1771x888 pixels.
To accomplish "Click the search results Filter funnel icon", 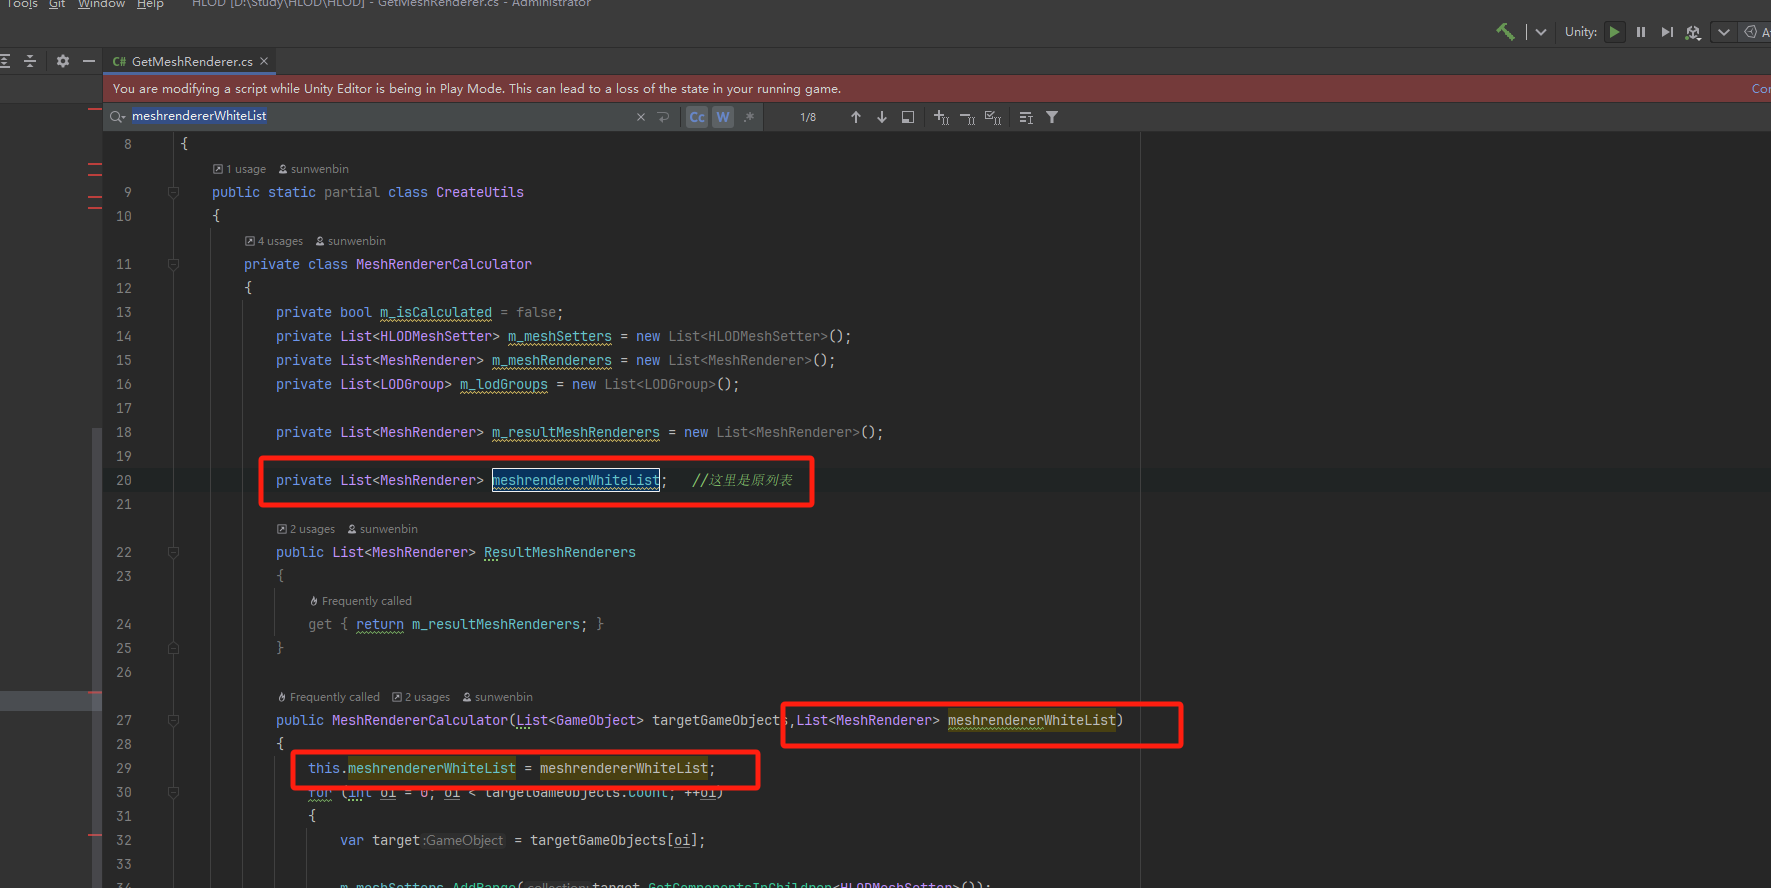I will [x=1052, y=117].
